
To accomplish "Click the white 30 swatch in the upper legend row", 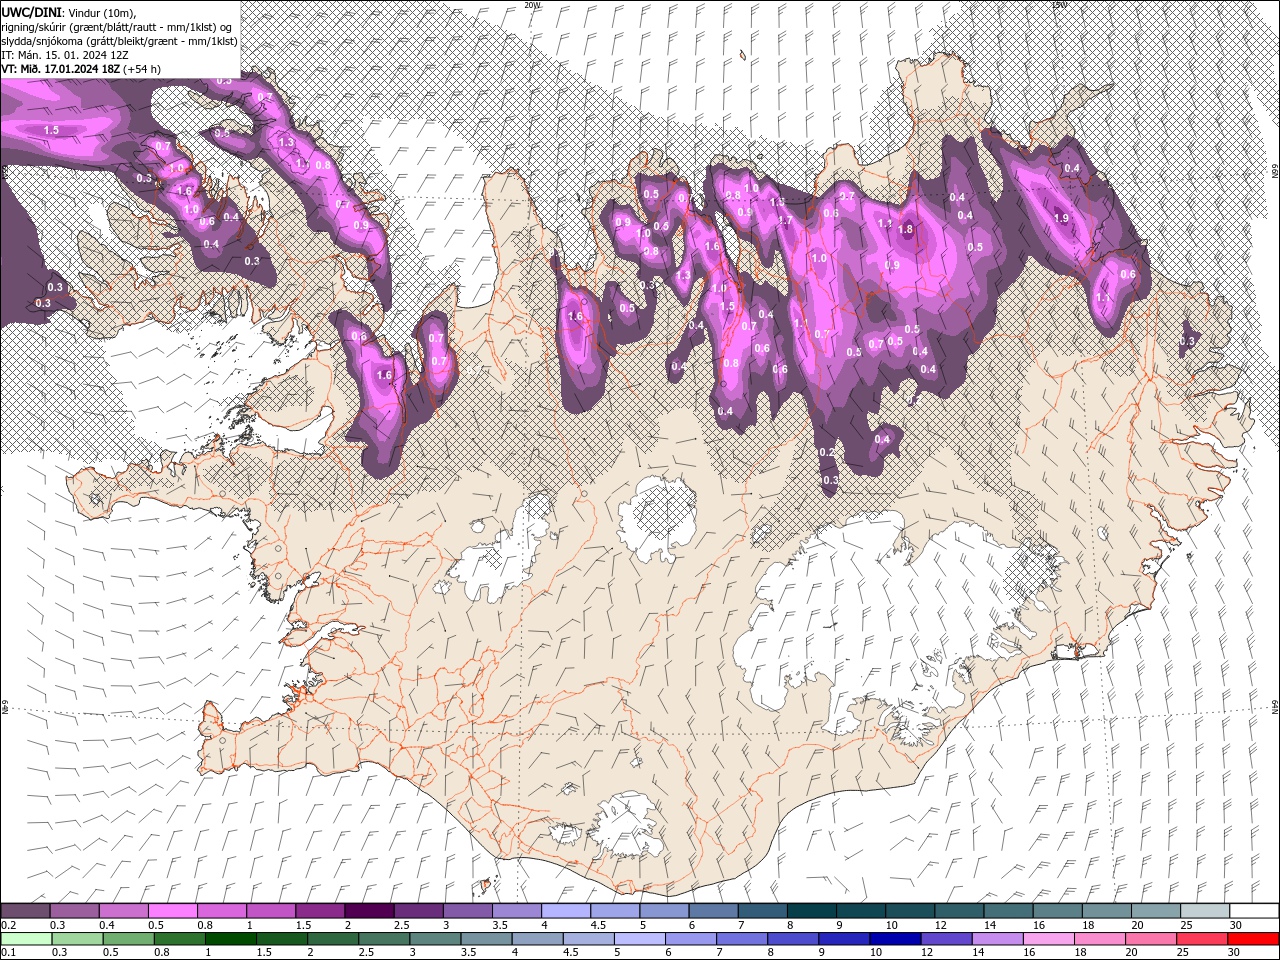I will click(1254, 911).
